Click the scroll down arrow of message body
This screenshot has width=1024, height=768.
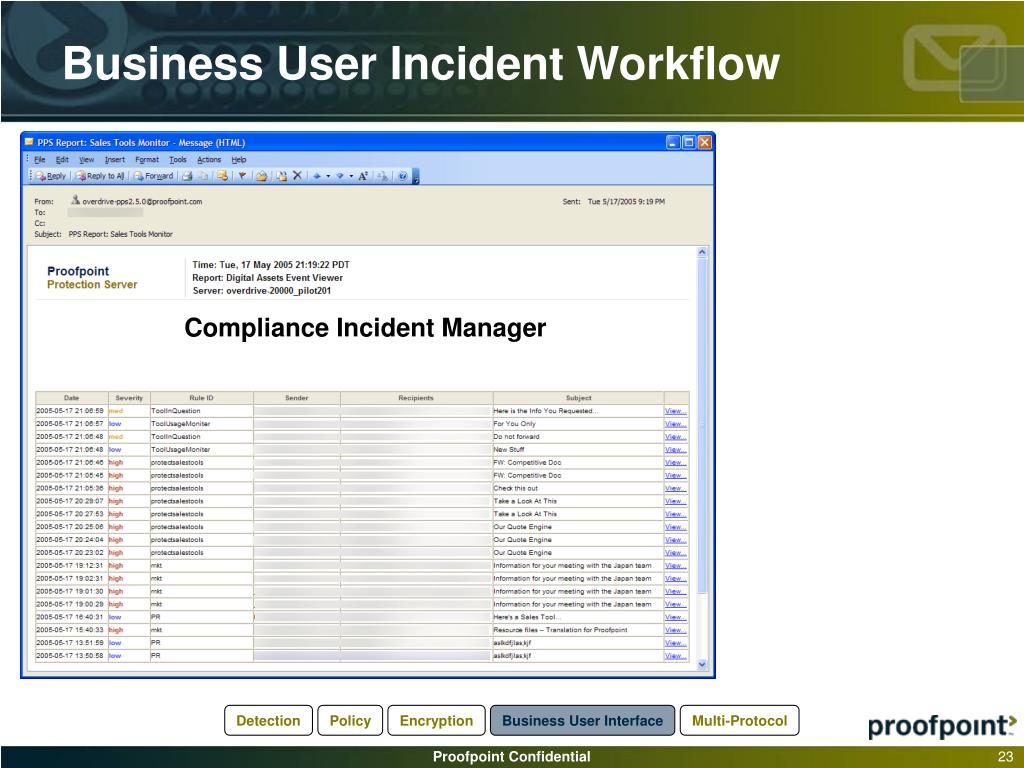703,665
